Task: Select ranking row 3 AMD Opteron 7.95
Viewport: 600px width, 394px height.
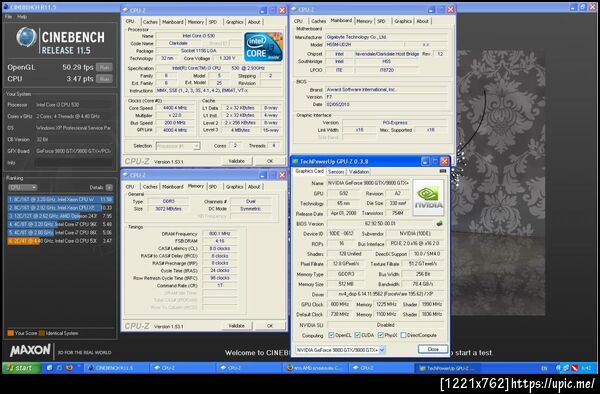Action: coord(60,216)
